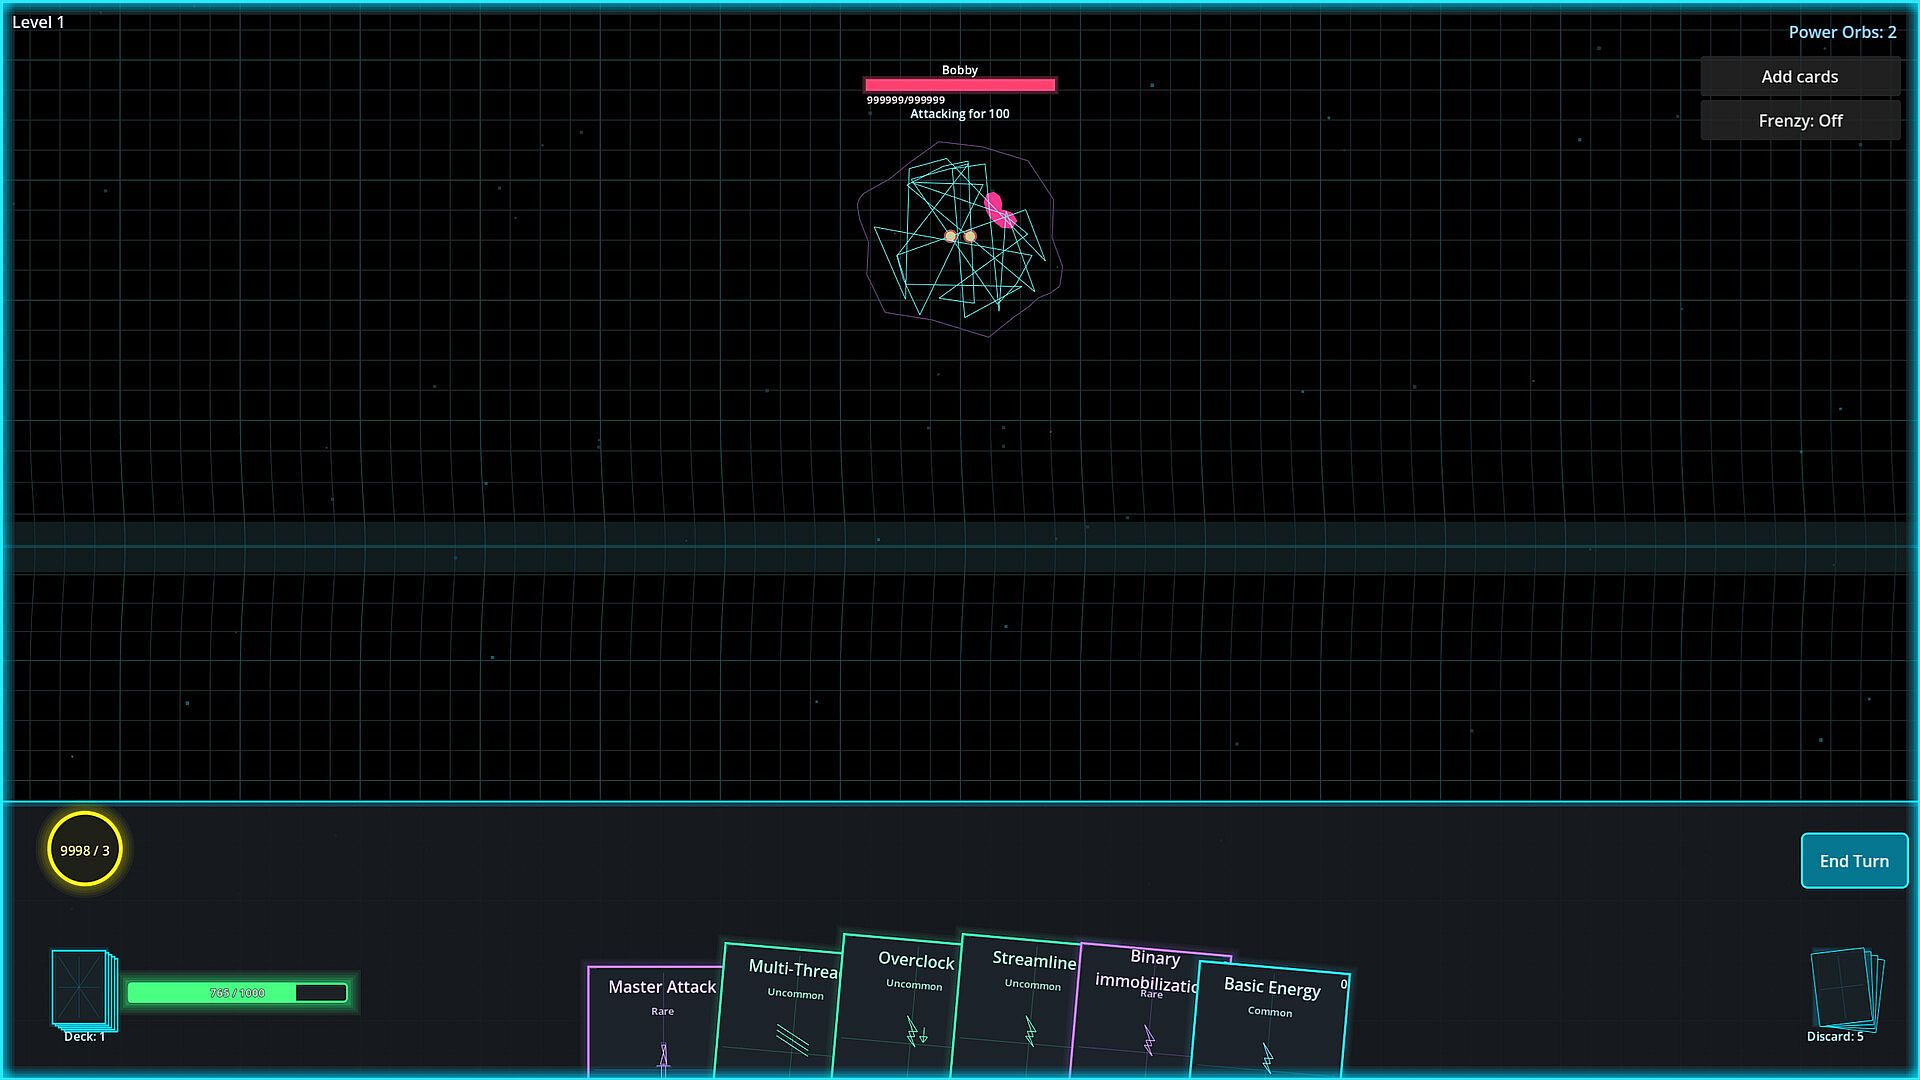Image resolution: width=1920 pixels, height=1080 pixels.
Task: Click the Level 1 label
Action: [x=39, y=22]
